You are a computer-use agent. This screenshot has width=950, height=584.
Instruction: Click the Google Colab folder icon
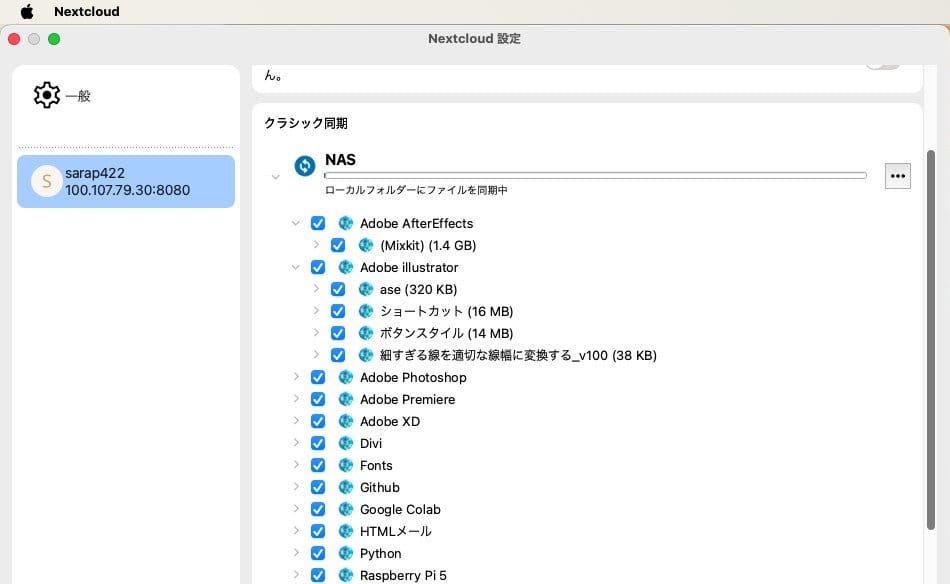point(346,509)
